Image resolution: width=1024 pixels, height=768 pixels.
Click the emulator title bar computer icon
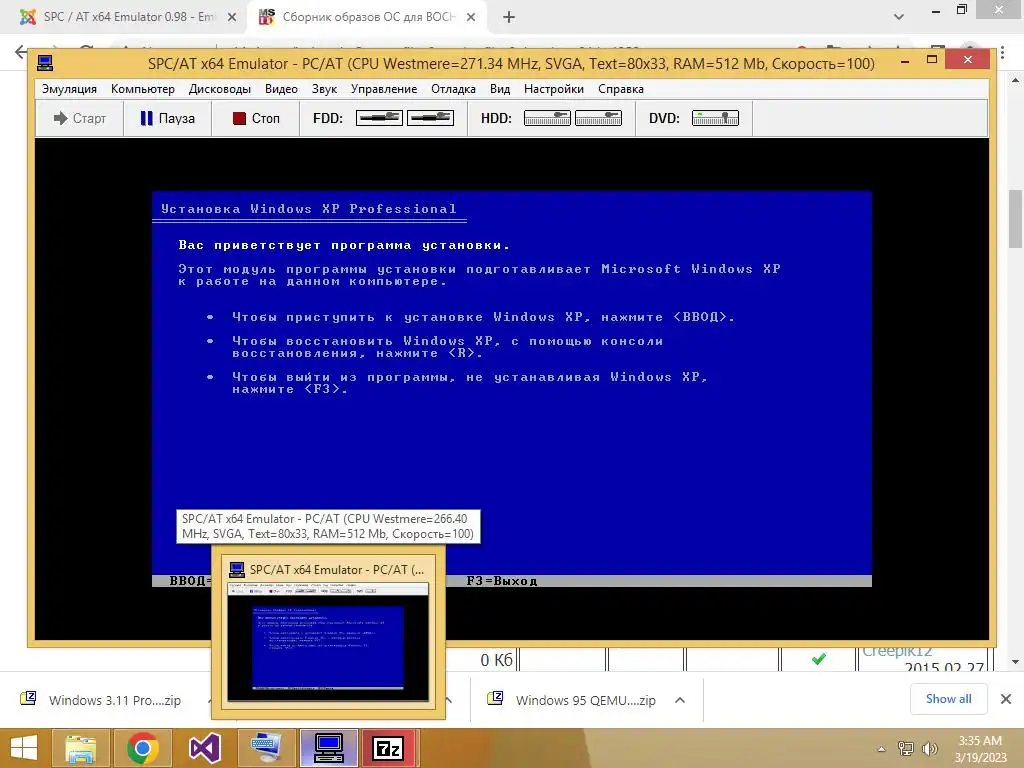(45, 63)
